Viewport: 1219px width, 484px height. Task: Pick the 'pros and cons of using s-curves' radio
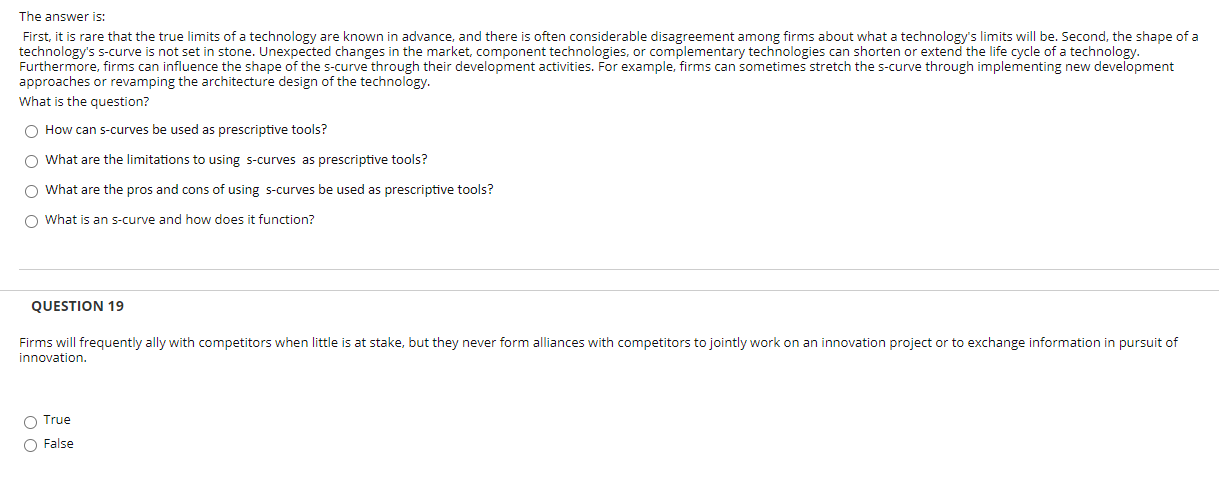tap(32, 191)
